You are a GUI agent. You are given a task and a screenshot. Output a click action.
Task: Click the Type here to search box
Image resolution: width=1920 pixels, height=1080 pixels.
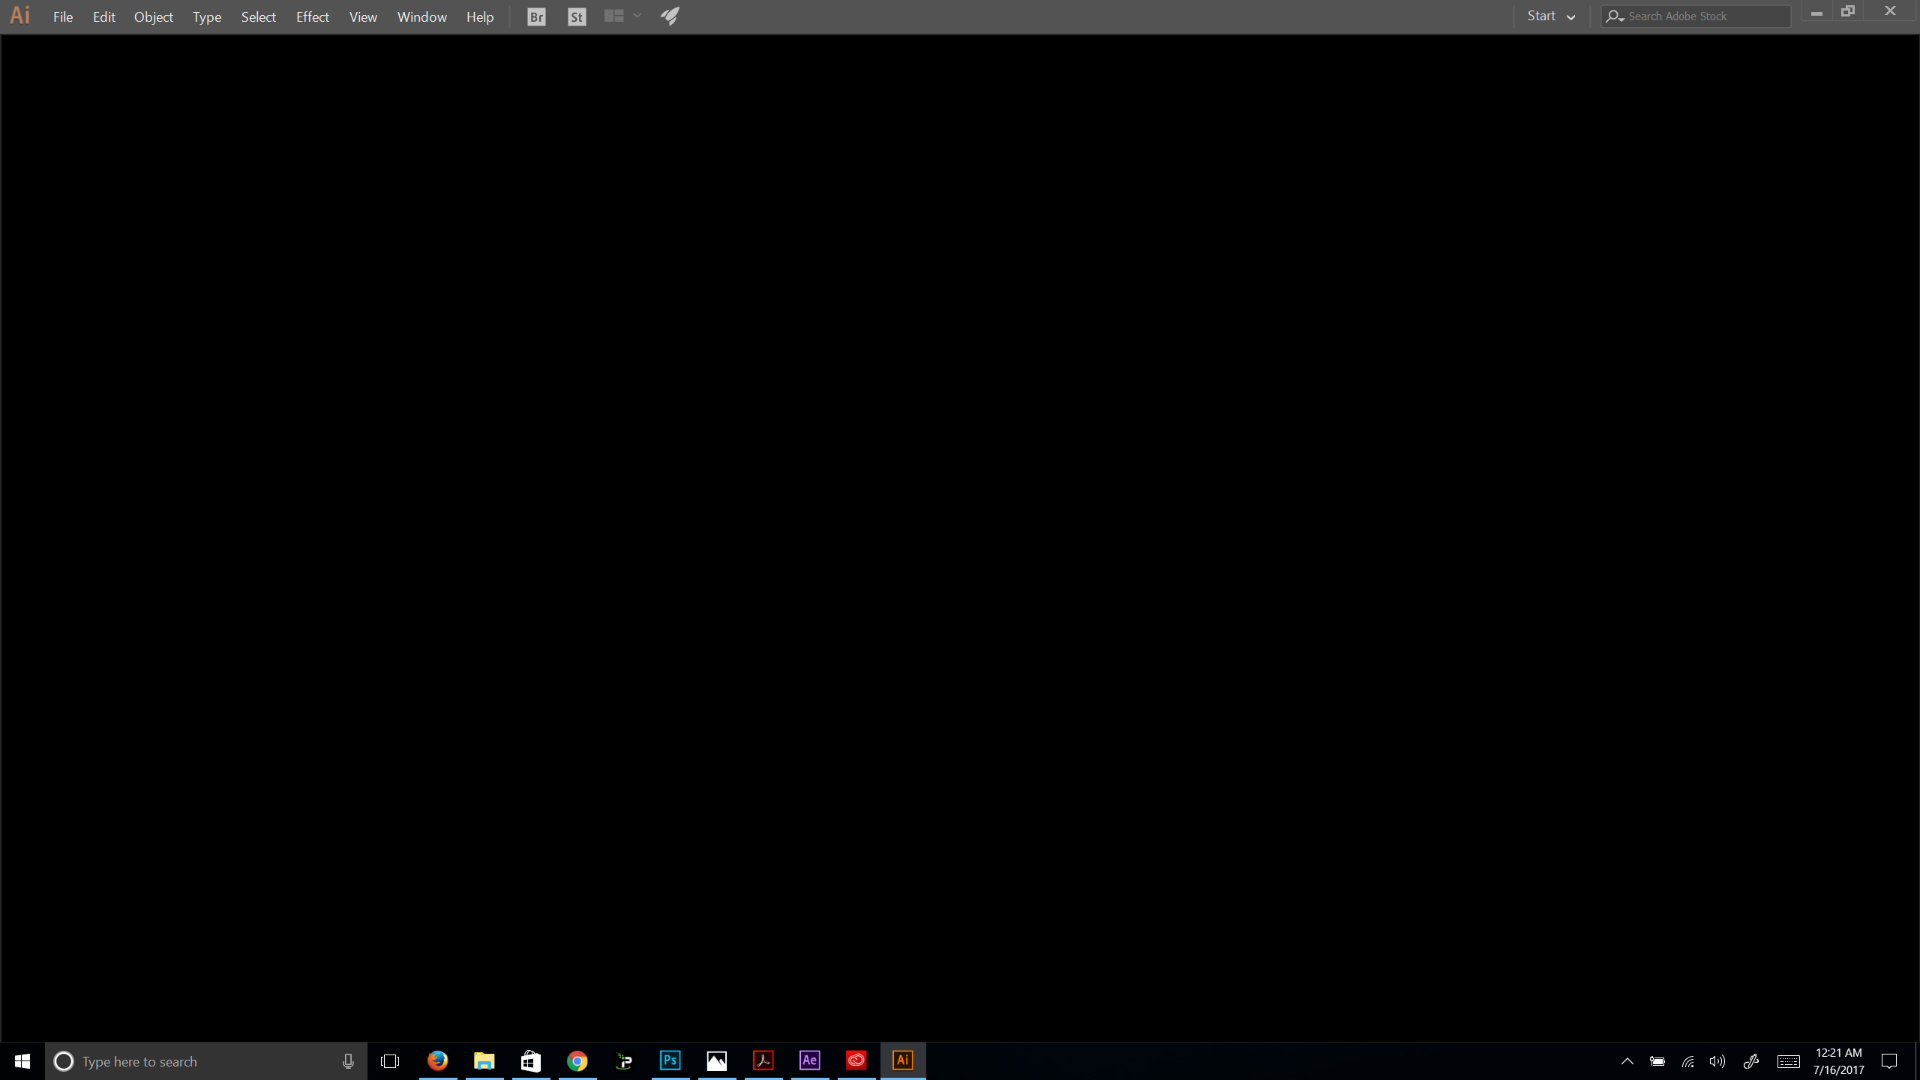[x=206, y=1061]
